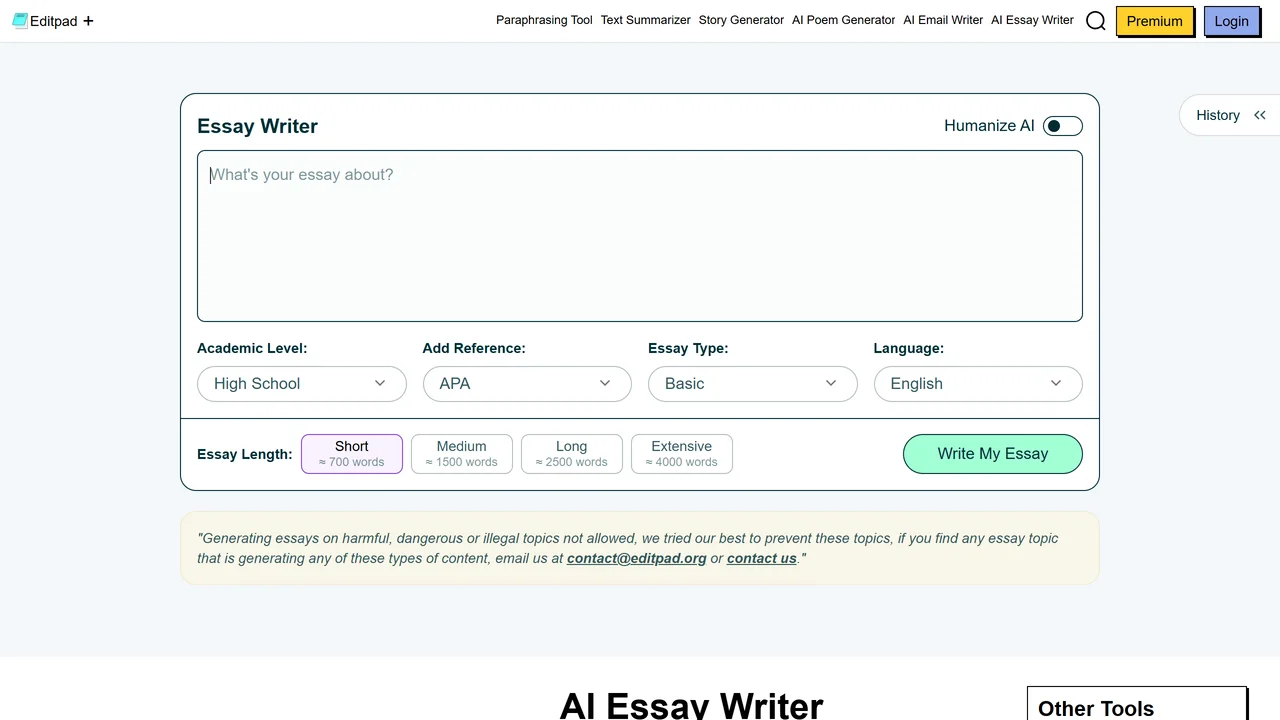Select AI Essay Writer nav item
Image resolution: width=1280 pixels, height=720 pixels.
1032,20
